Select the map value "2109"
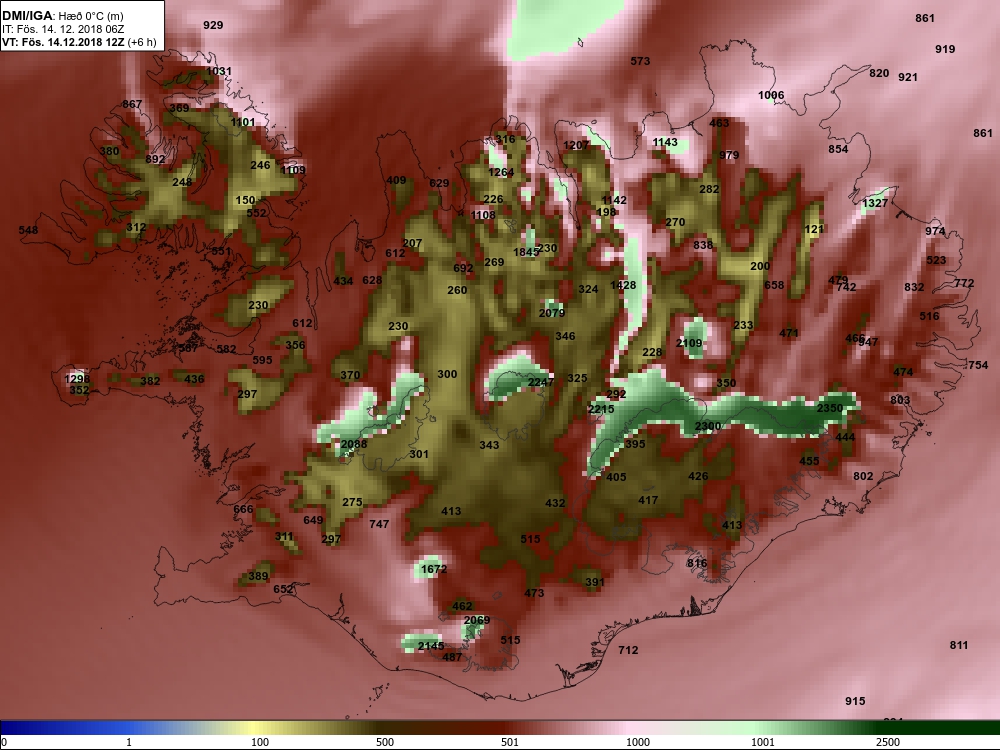The width and height of the screenshot is (1000, 750). coord(689,343)
